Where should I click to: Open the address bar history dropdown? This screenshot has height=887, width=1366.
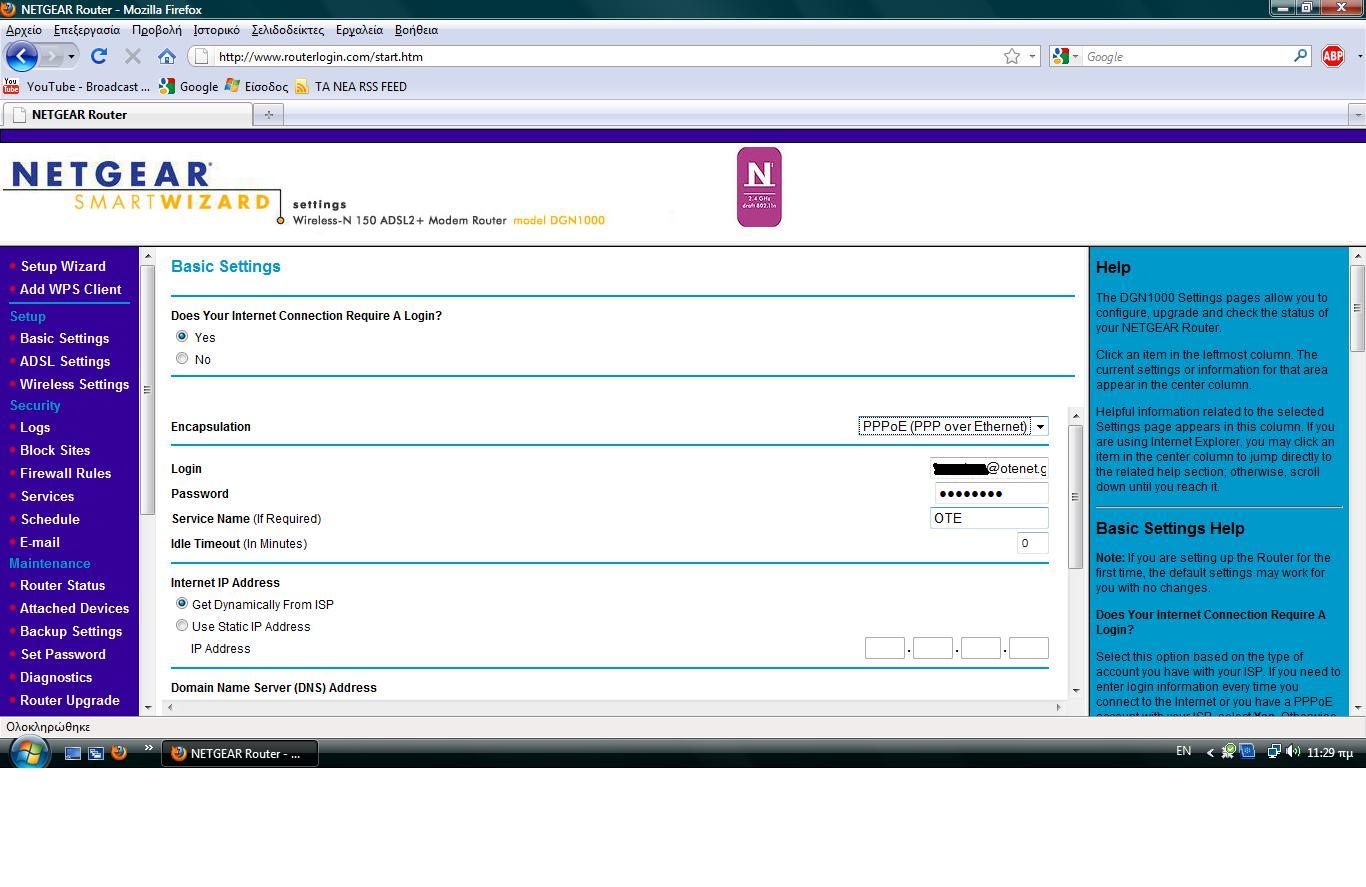1032,56
